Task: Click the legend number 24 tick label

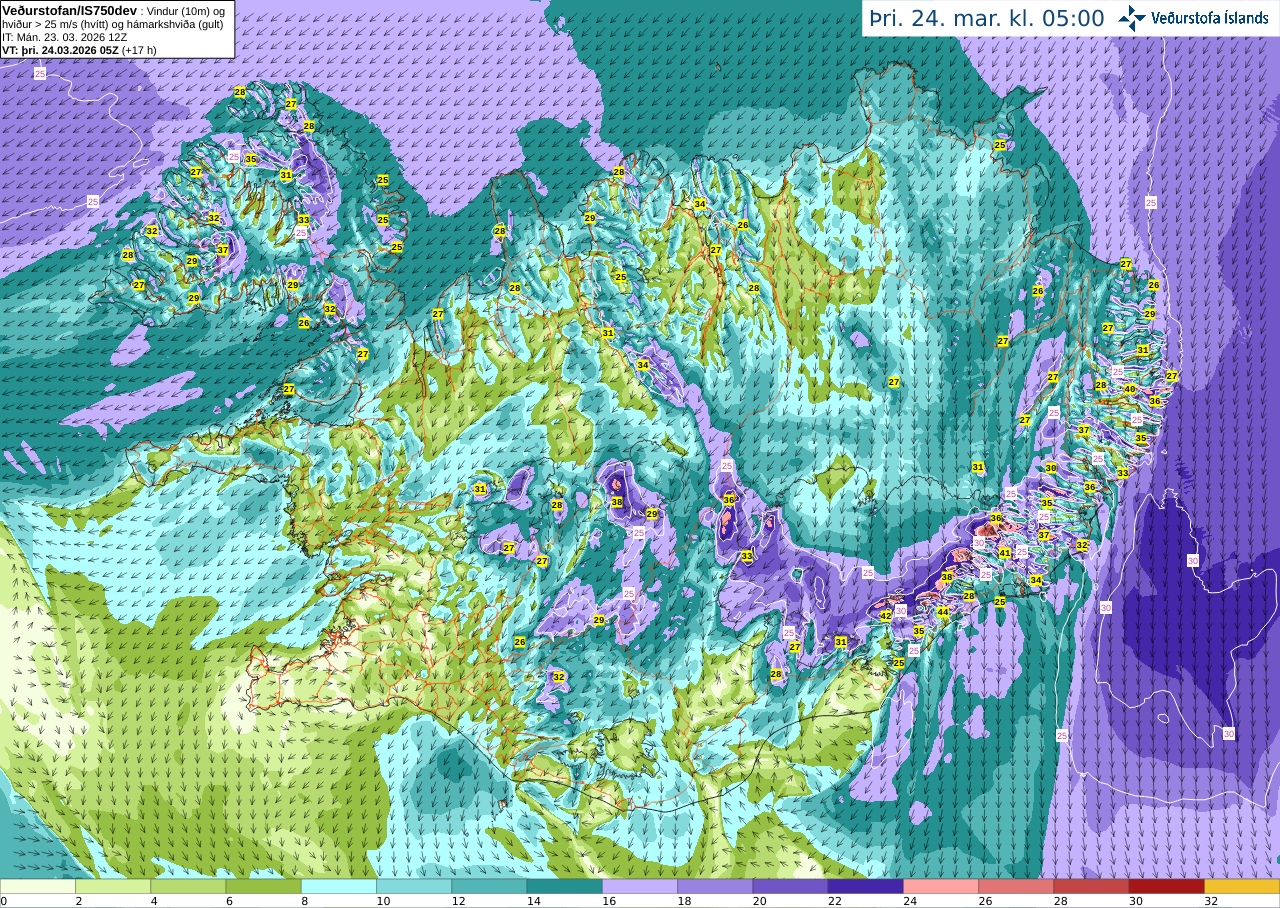Action: (903, 901)
